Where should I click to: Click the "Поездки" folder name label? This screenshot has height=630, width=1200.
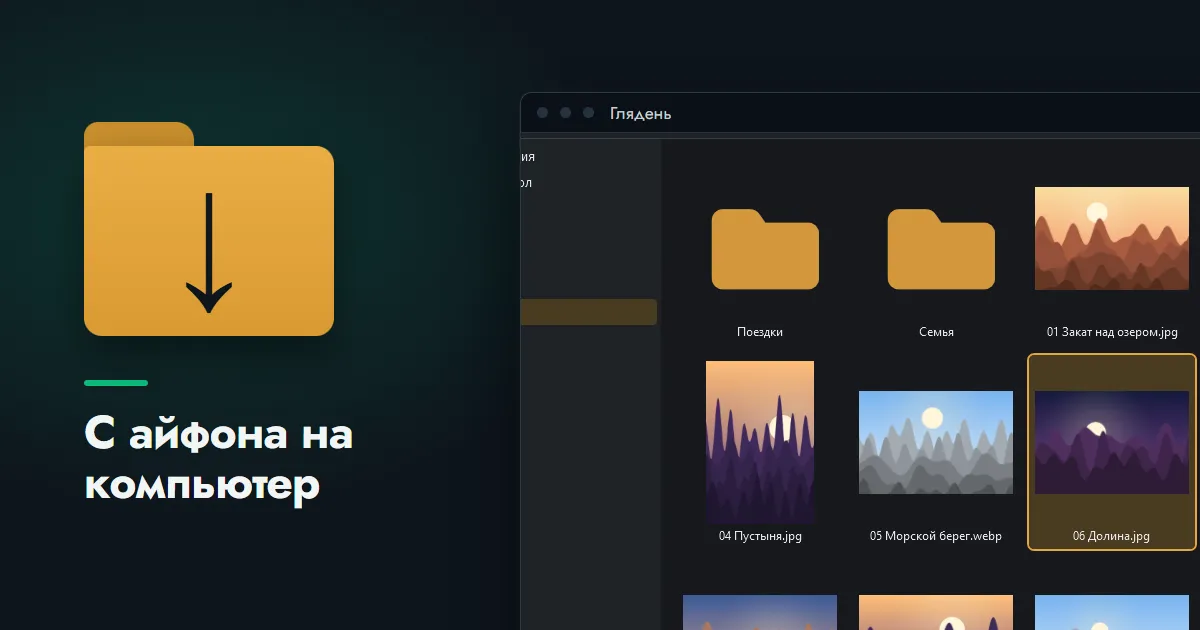tap(760, 332)
